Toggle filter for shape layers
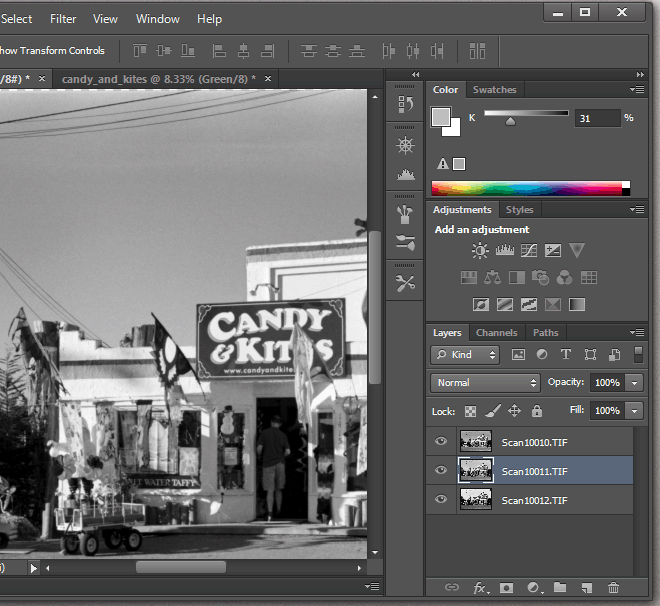Screen dimensions: 660x606 coord(590,354)
